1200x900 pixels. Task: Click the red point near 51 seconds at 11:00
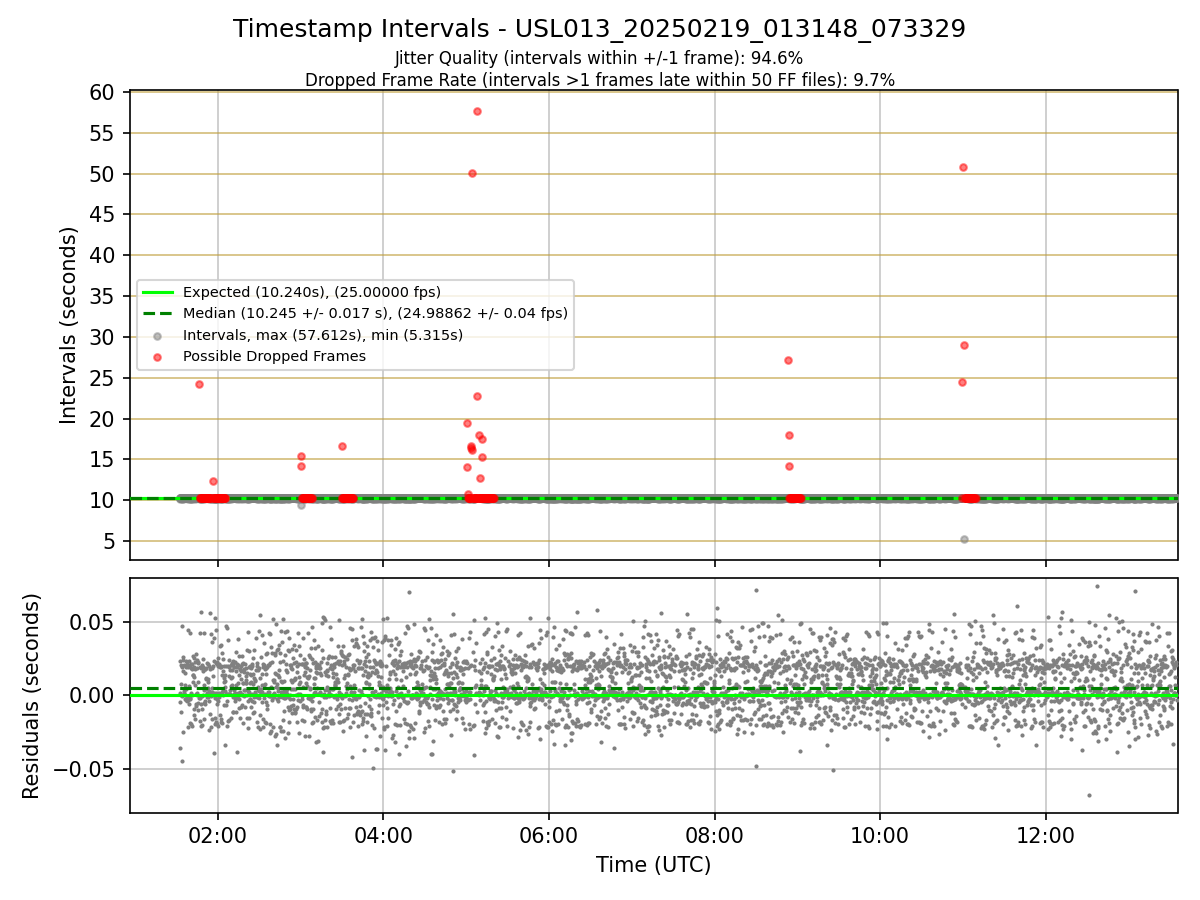tap(963, 167)
